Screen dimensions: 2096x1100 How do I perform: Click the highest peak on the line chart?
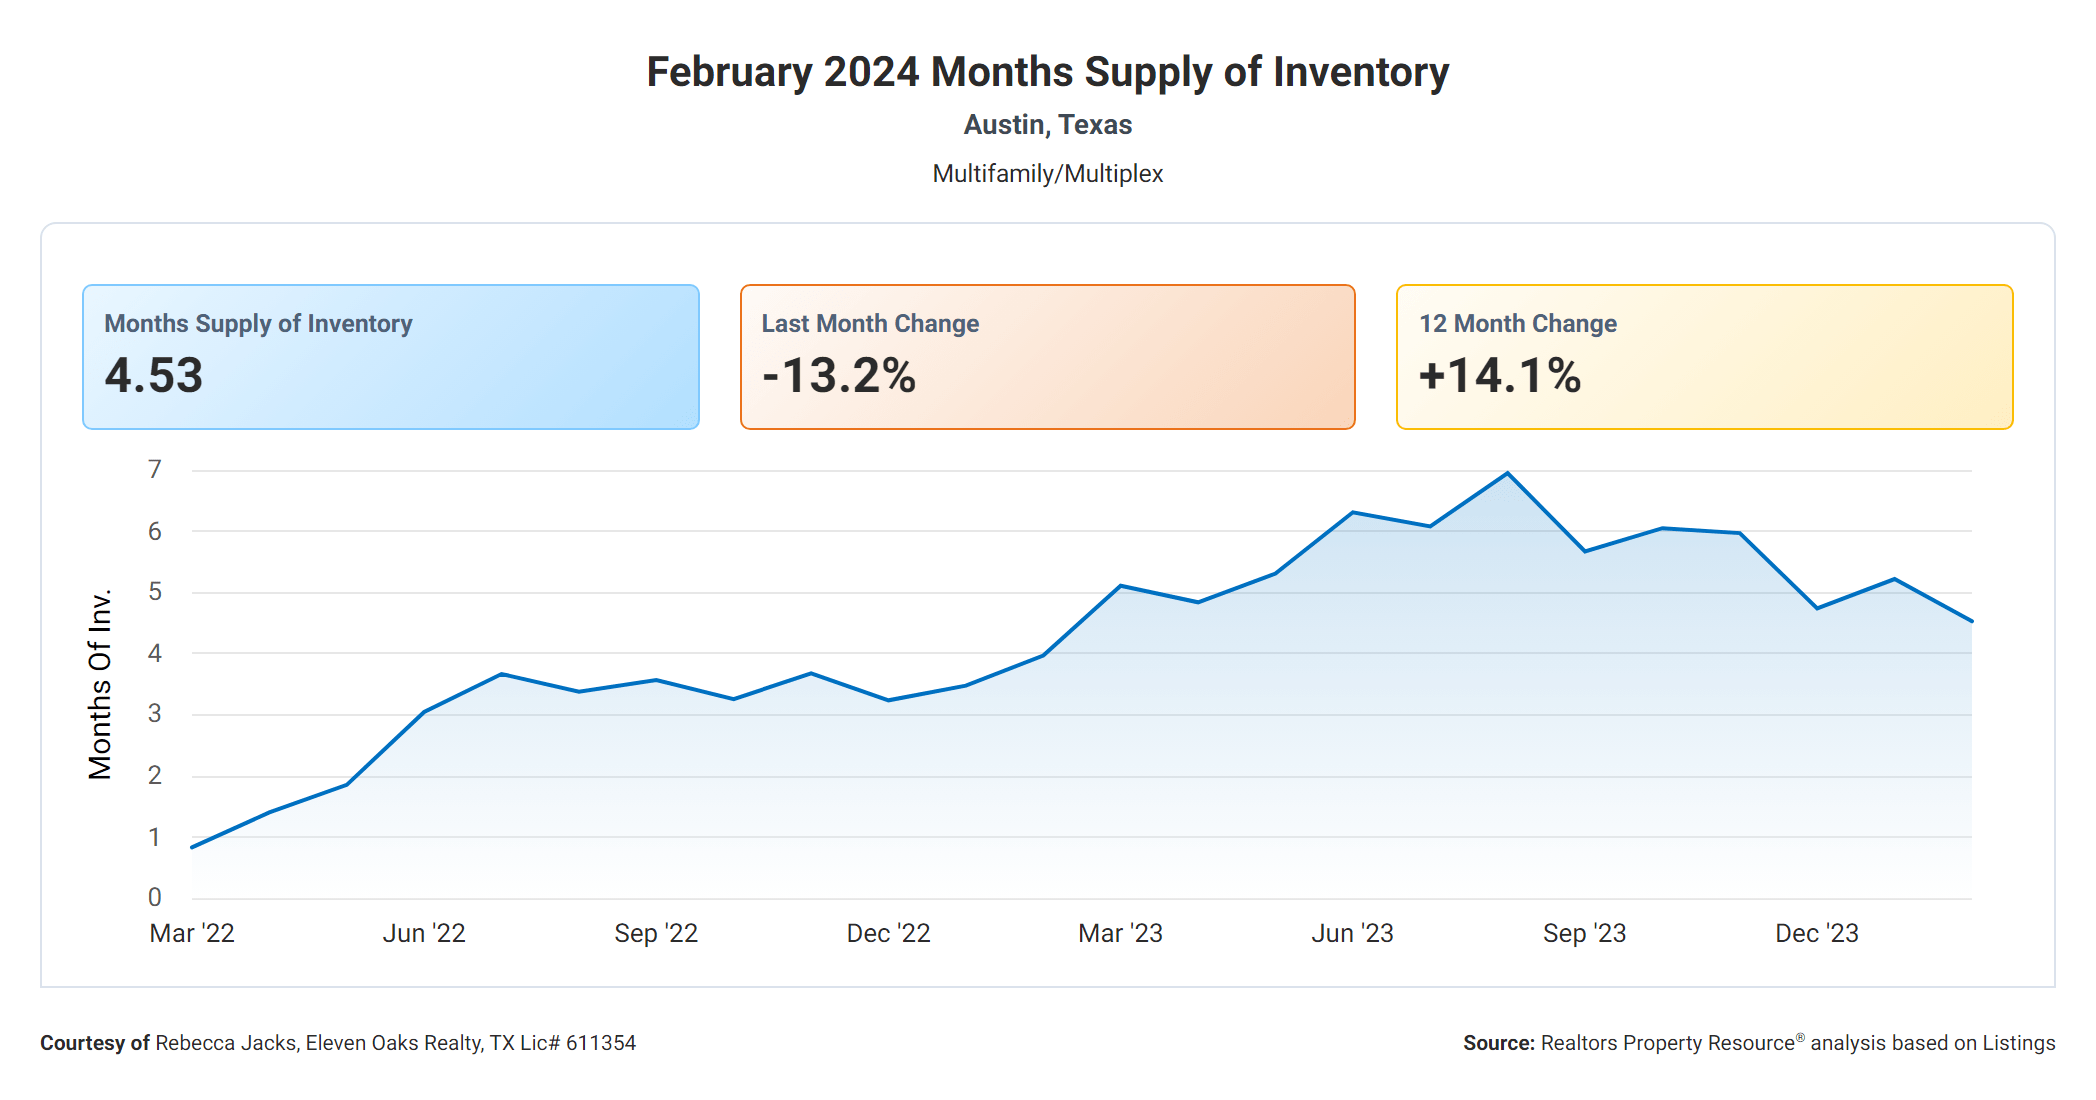click(1507, 473)
